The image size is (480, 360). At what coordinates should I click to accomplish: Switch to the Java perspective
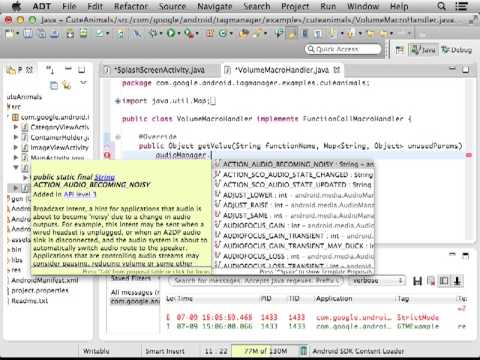pyautogui.click(x=423, y=50)
